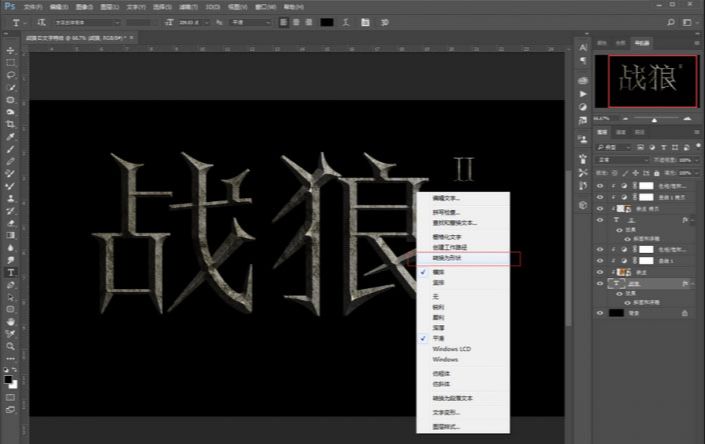Open the 滤镜 Filter menu in menu bar
Image resolution: width=705 pixels, height=444 pixels.
[188, 7]
